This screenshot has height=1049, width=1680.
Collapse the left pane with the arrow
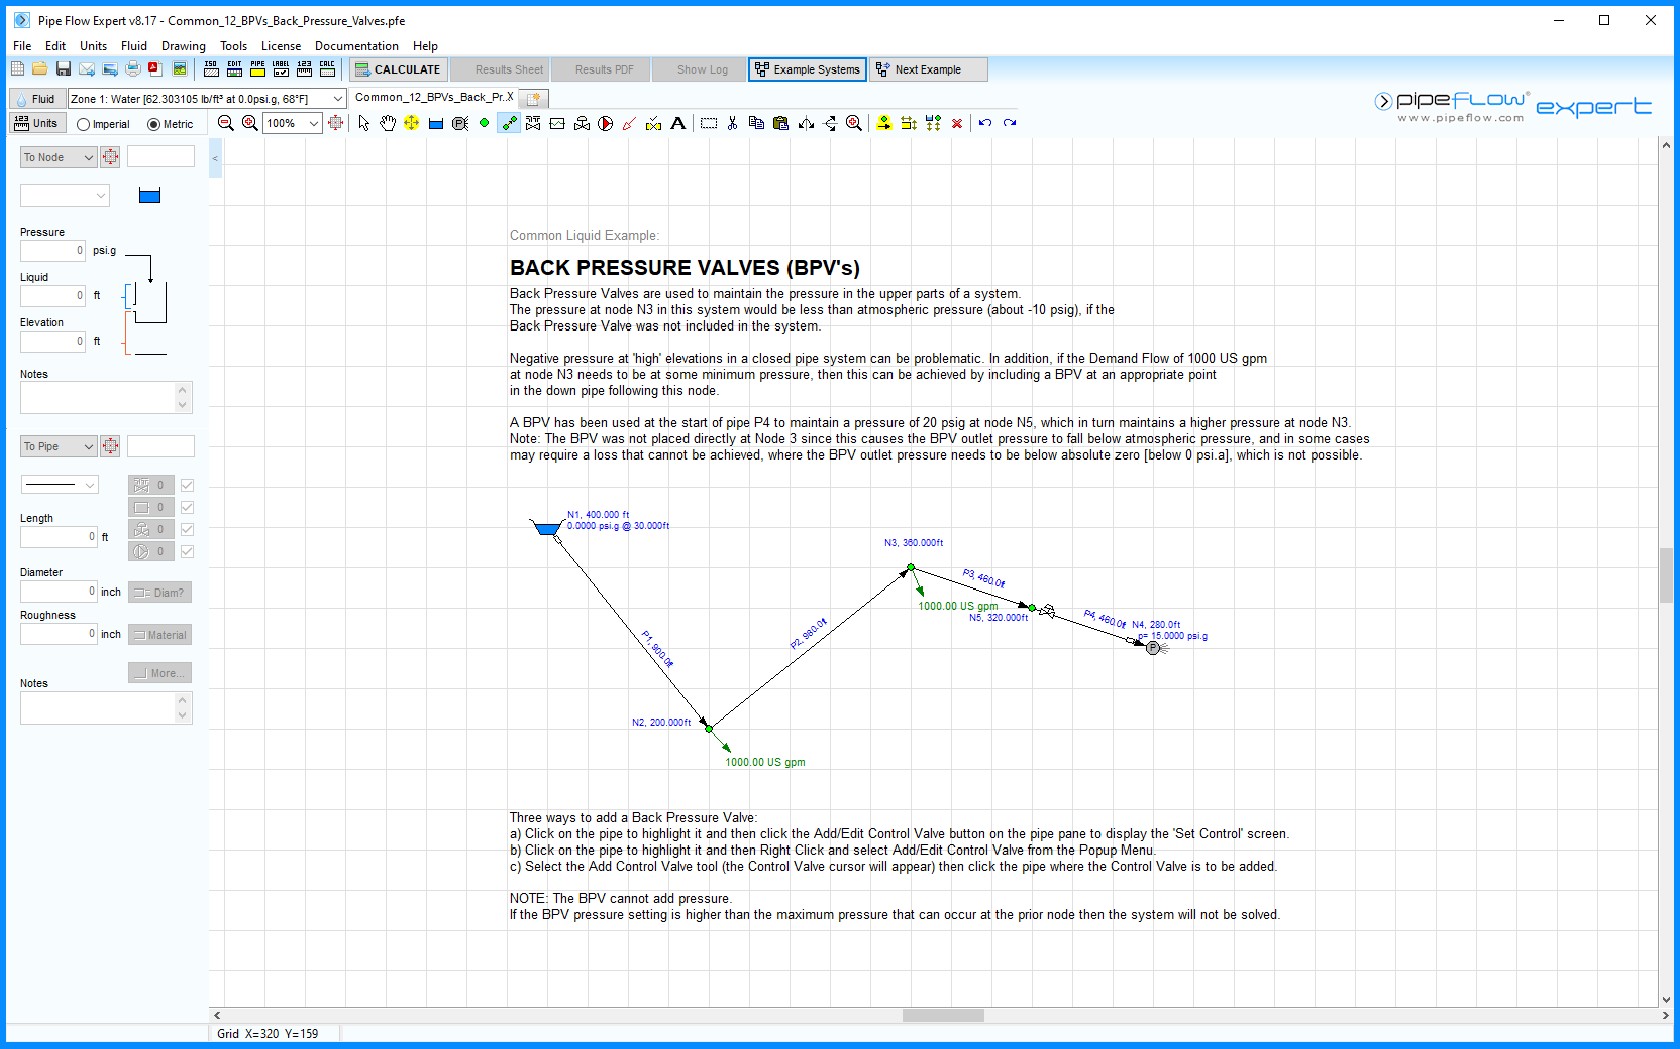pyautogui.click(x=215, y=159)
